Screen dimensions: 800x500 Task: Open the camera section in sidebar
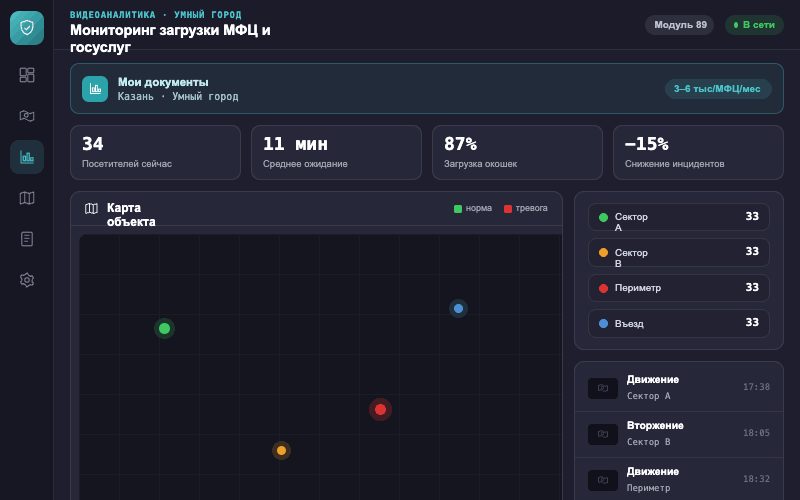pos(27,116)
